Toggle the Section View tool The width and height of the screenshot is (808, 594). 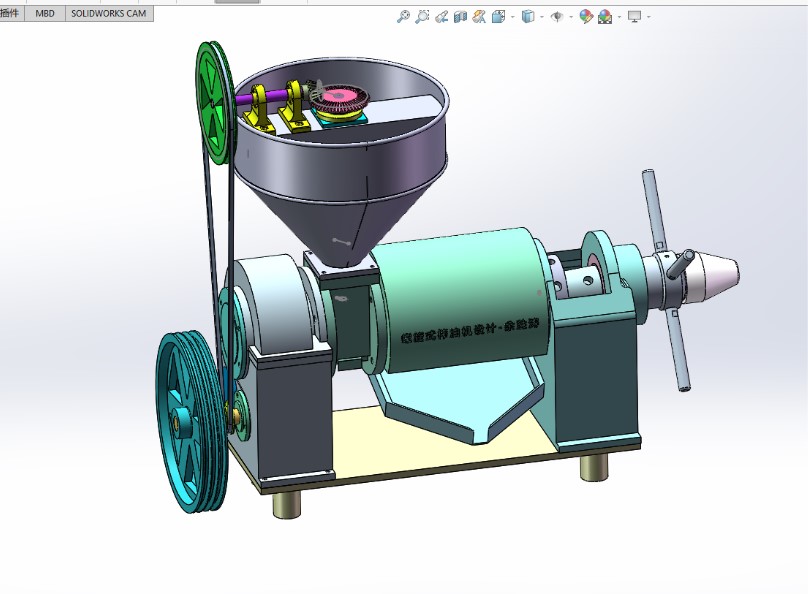coord(460,17)
